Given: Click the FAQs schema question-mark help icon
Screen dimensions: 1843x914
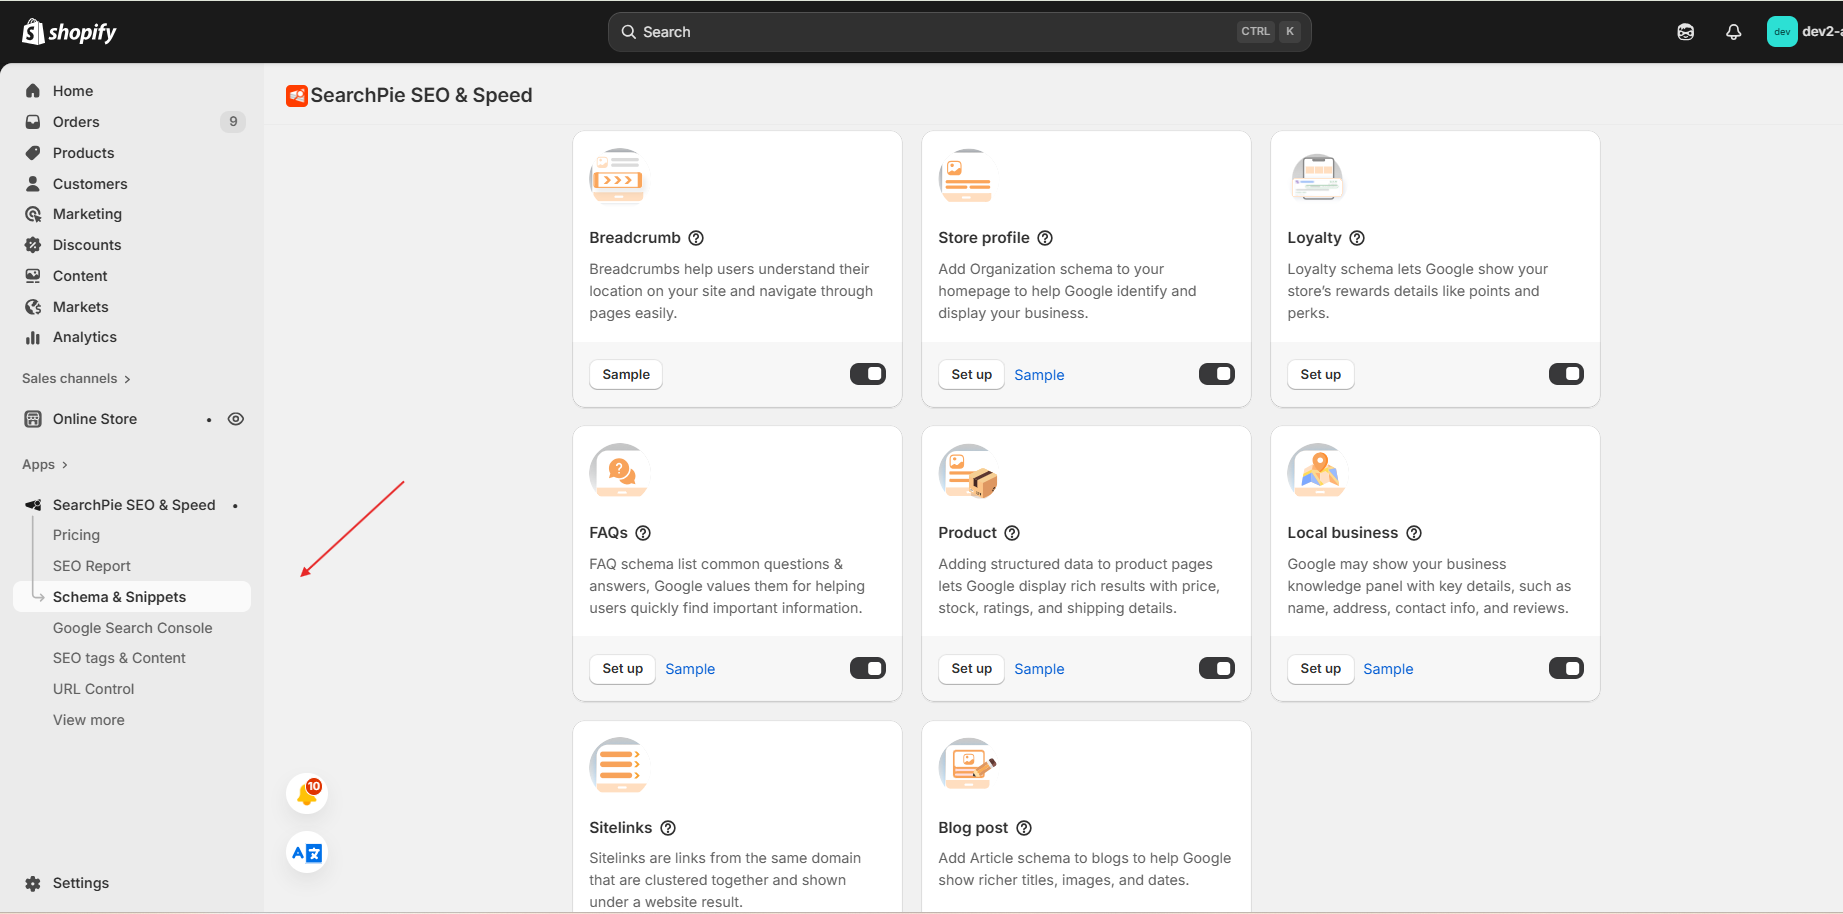Looking at the screenshot, I should coord(643,533).
